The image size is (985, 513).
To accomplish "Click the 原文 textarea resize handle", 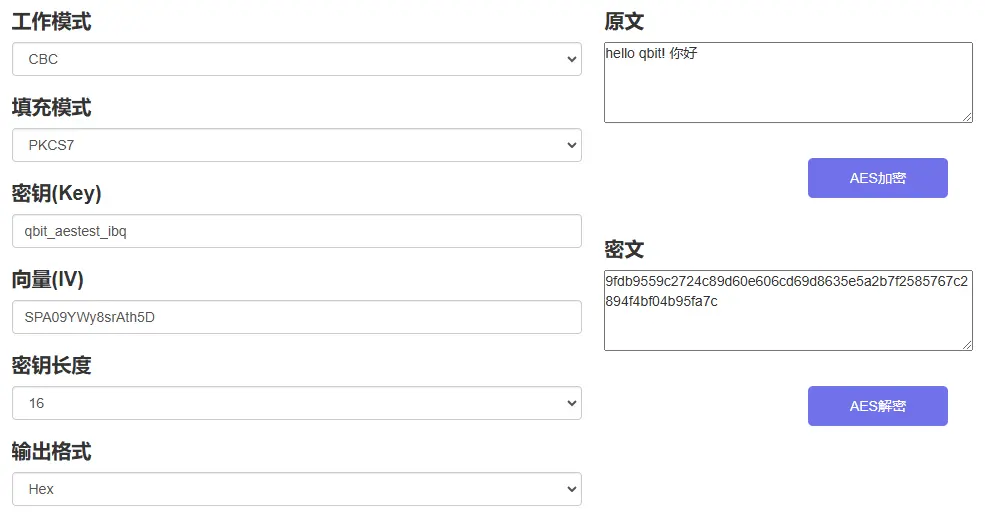I will click(967, 117).
